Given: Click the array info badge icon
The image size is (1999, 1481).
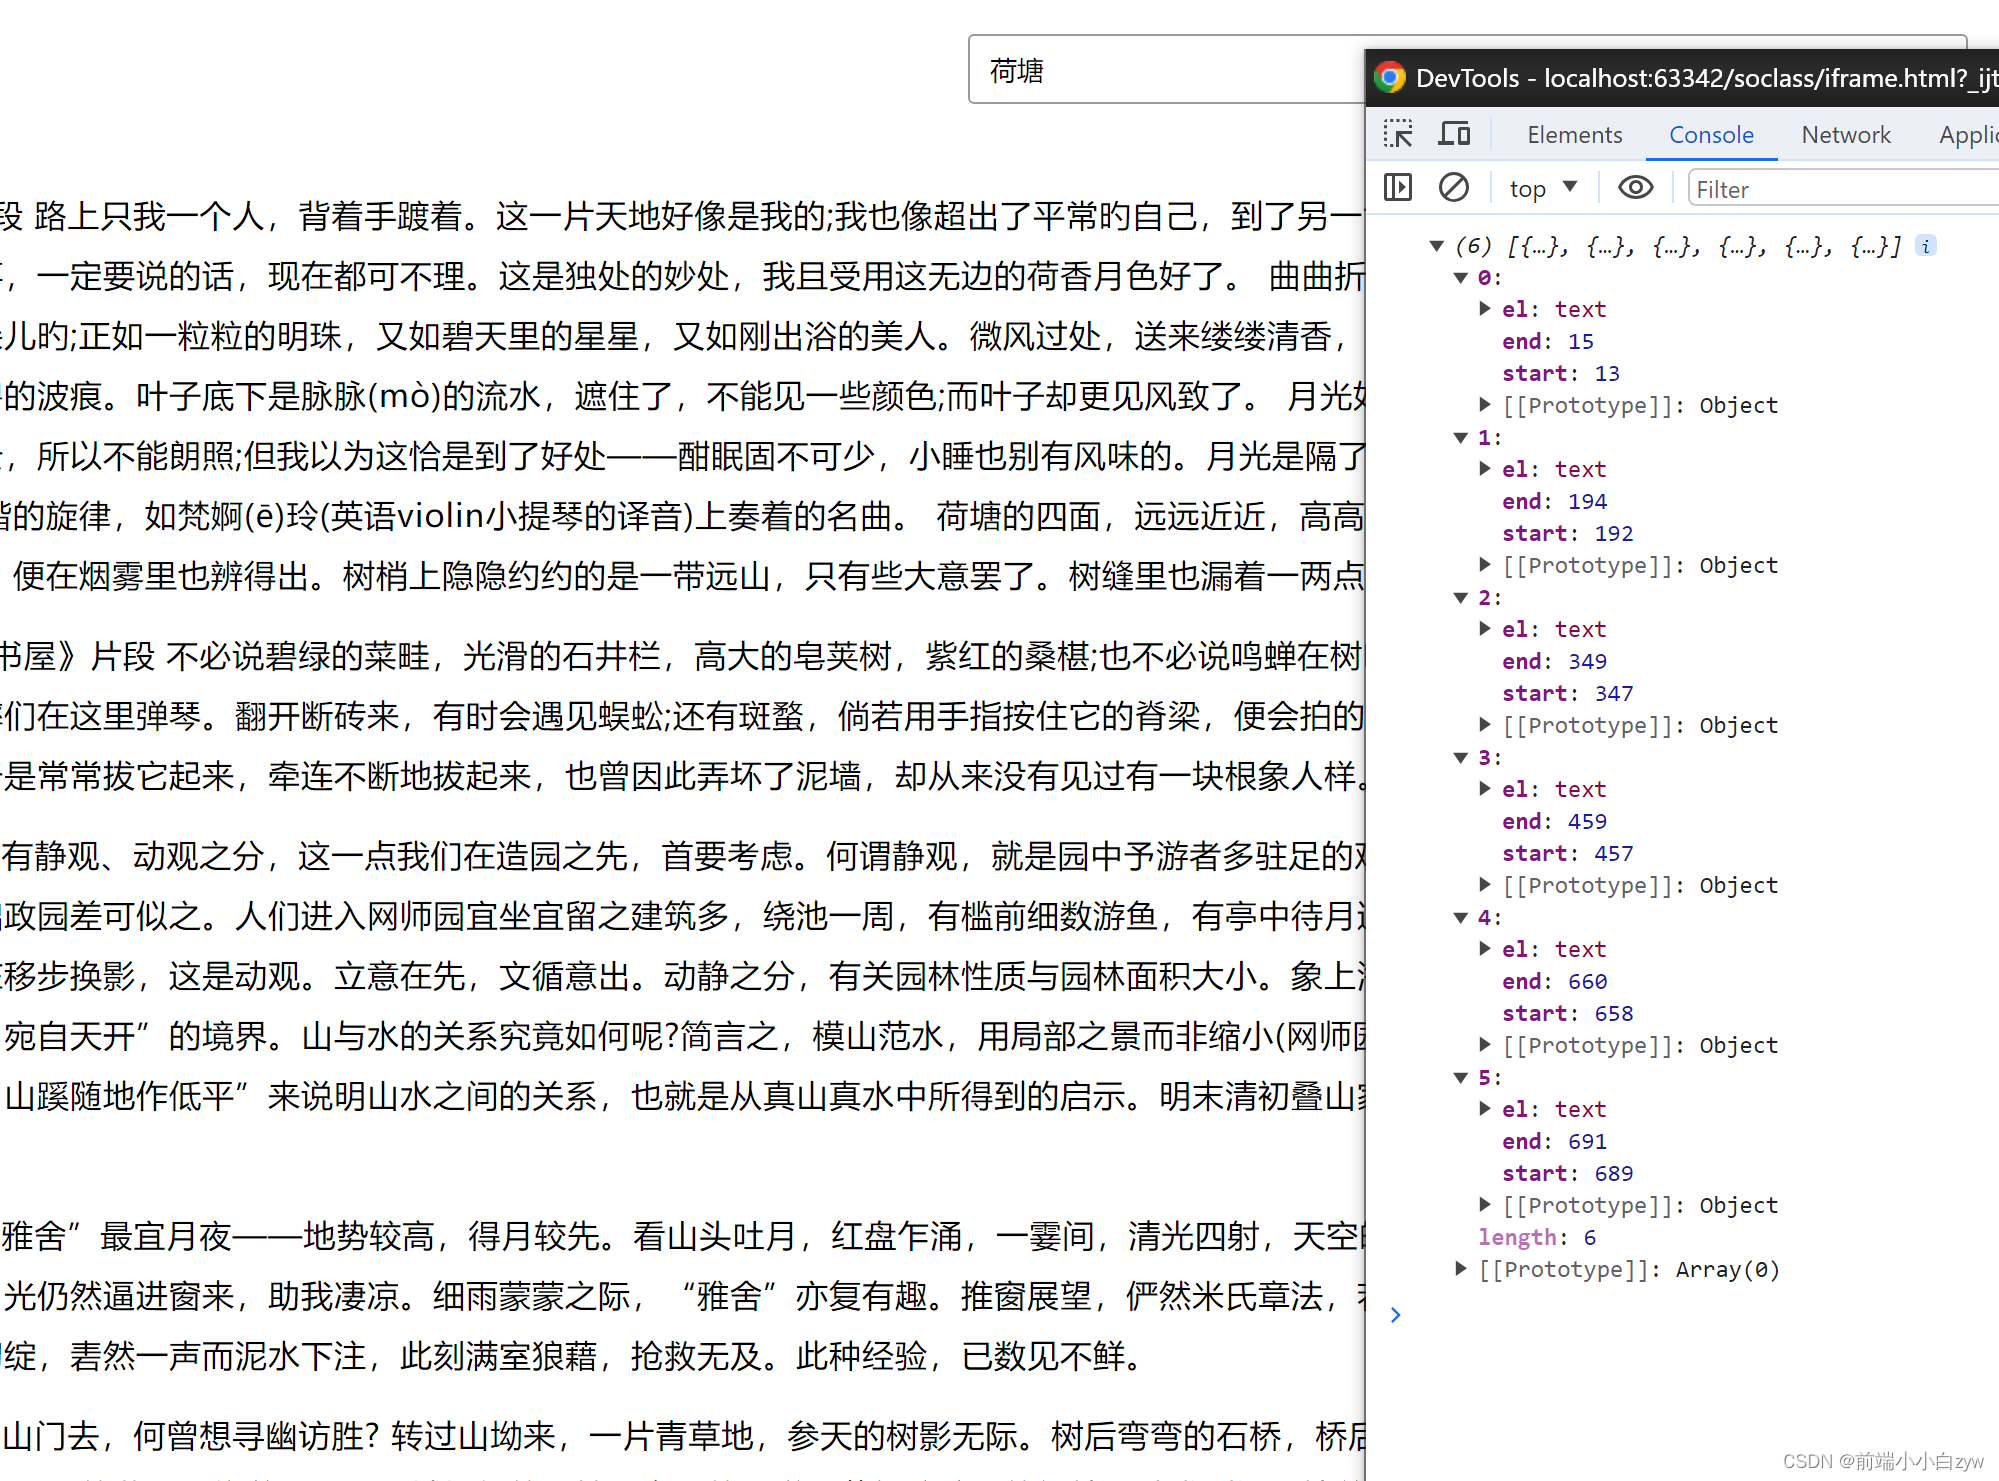Looking at the screenshot, I should coord(1926,246).
